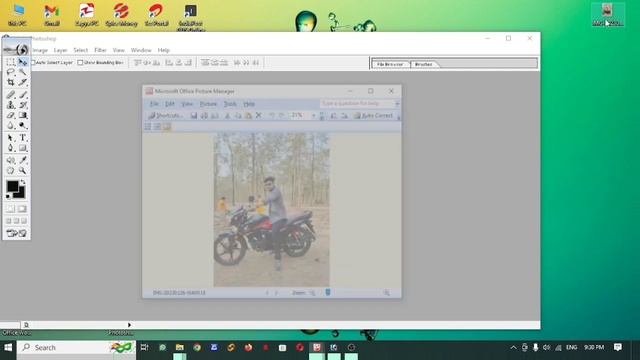
Task: Select the Slice tool
Action: pyautogui.click(x=23, y=82)
